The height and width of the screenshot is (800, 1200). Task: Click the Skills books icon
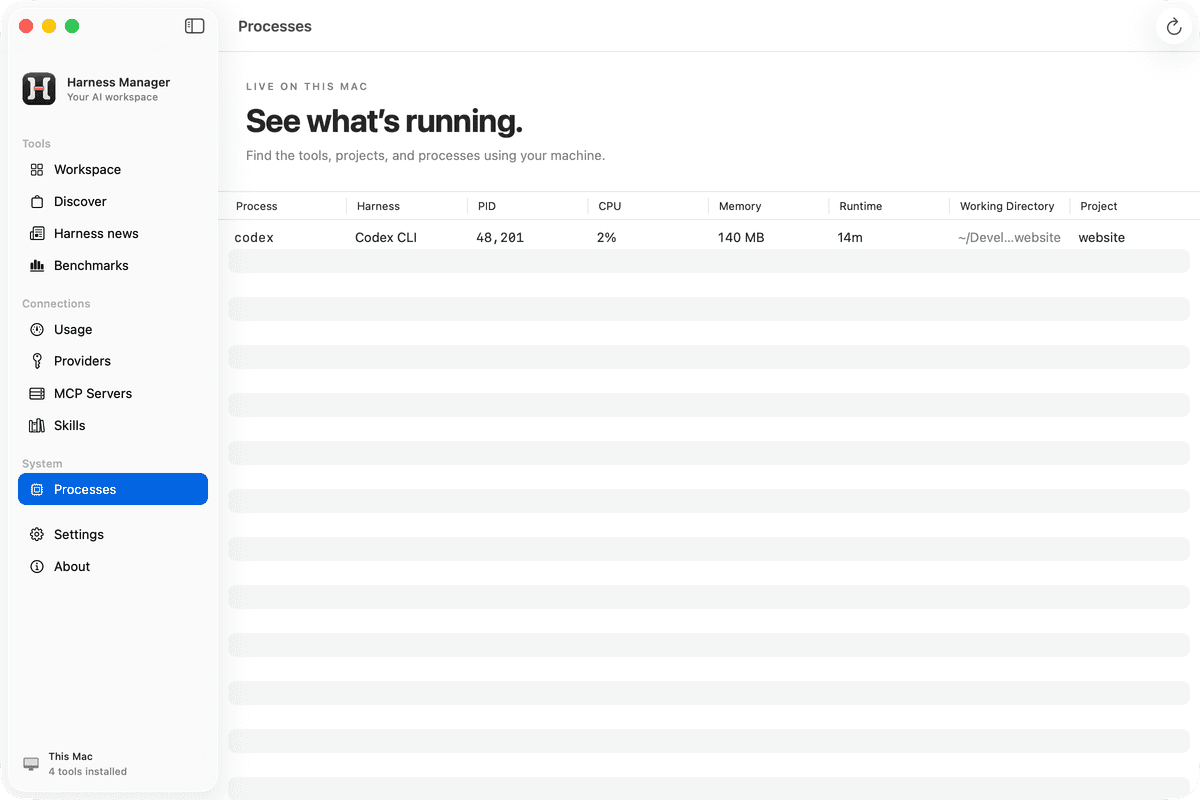pyautogui.click(x=37, y=426)
